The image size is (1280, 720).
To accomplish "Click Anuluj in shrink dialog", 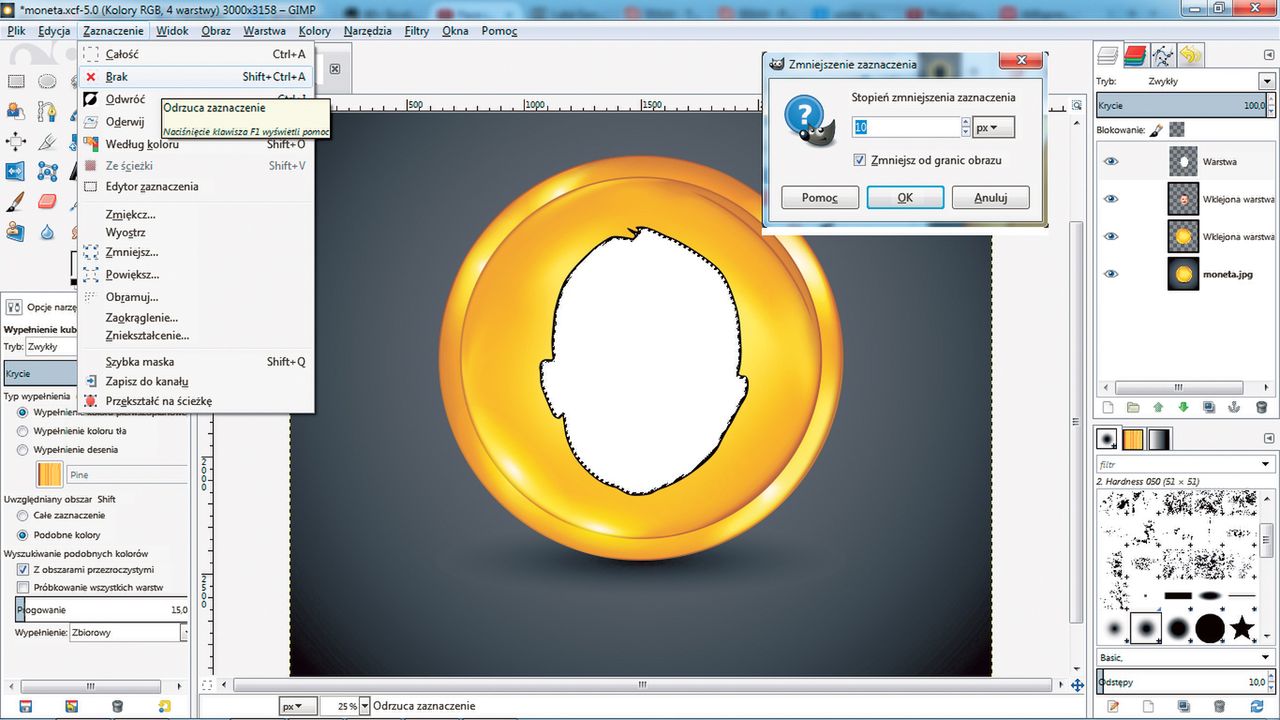I will (x=990, y=197).
